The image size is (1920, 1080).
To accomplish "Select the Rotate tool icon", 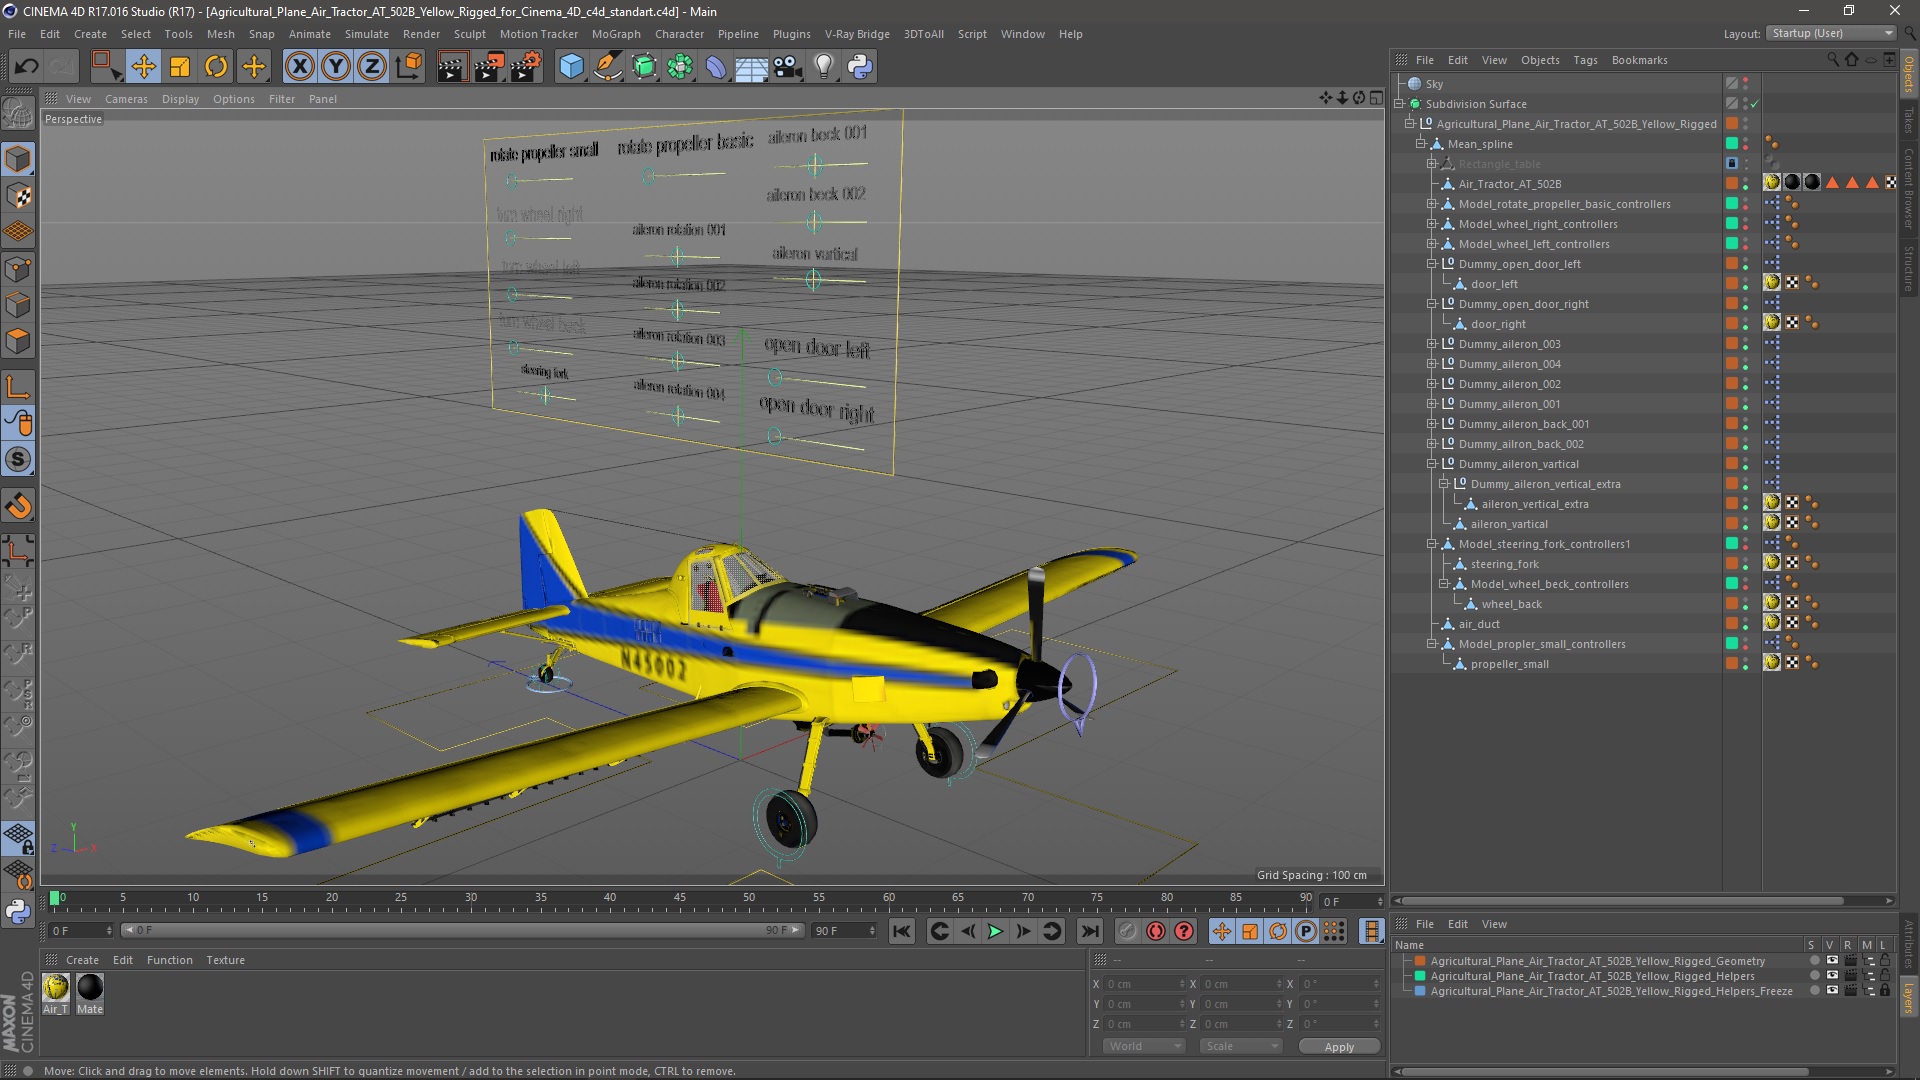I will click(x=216, y=67).
